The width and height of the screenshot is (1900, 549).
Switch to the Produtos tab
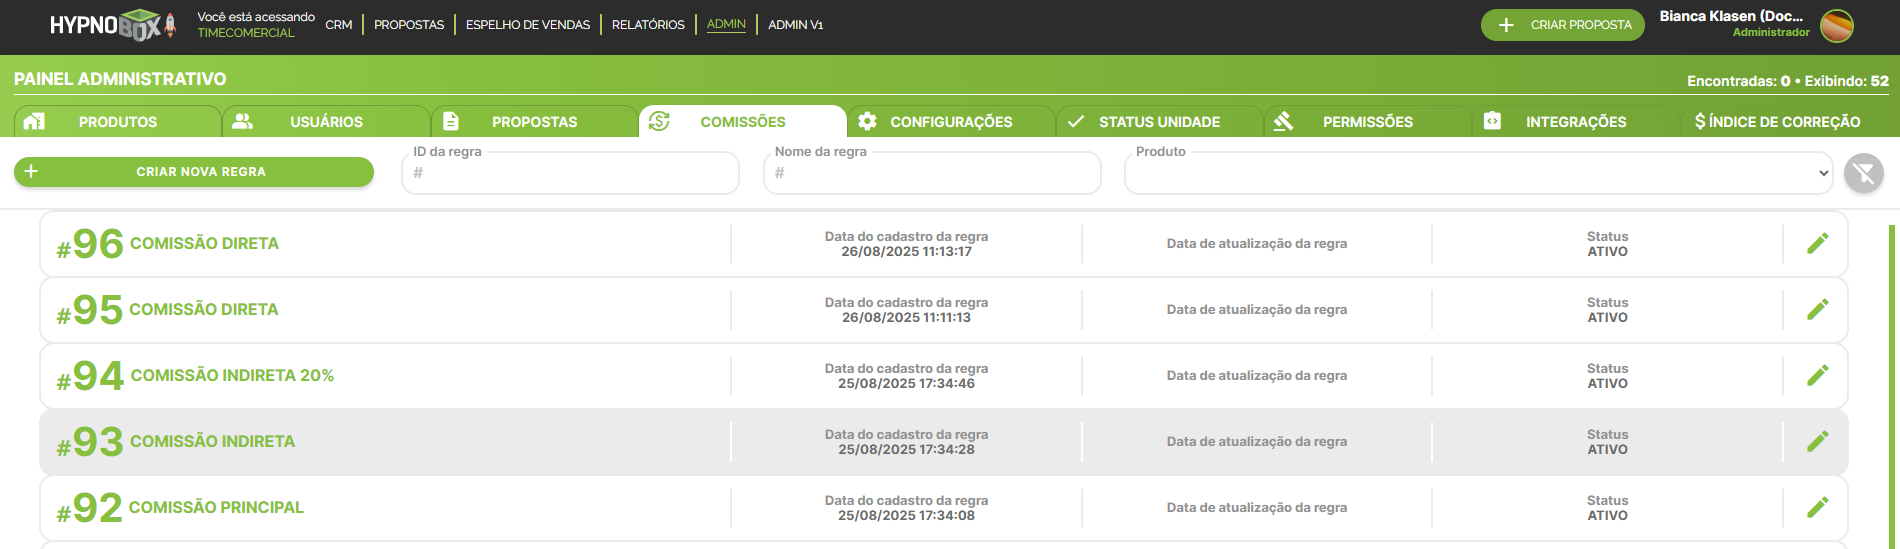118,121
